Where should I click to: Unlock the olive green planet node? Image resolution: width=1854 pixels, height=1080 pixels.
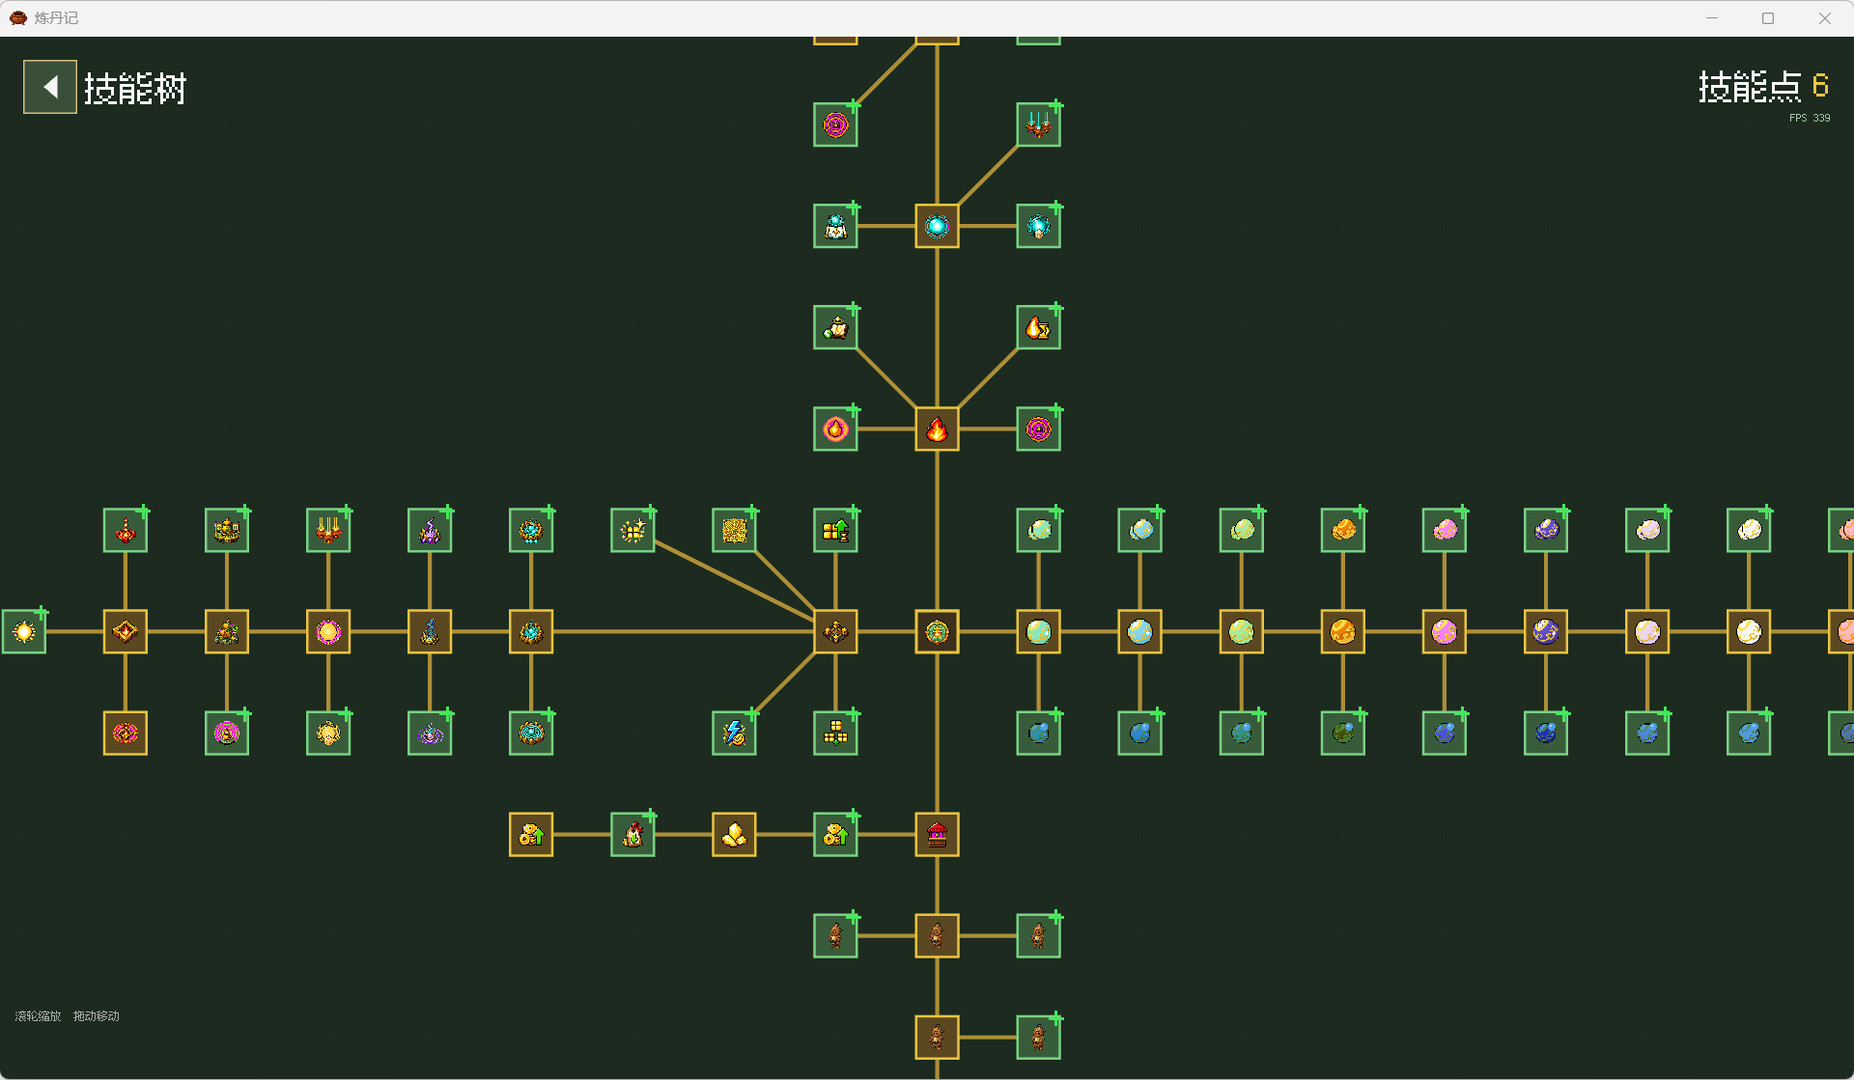click(x=1343, y=733)
